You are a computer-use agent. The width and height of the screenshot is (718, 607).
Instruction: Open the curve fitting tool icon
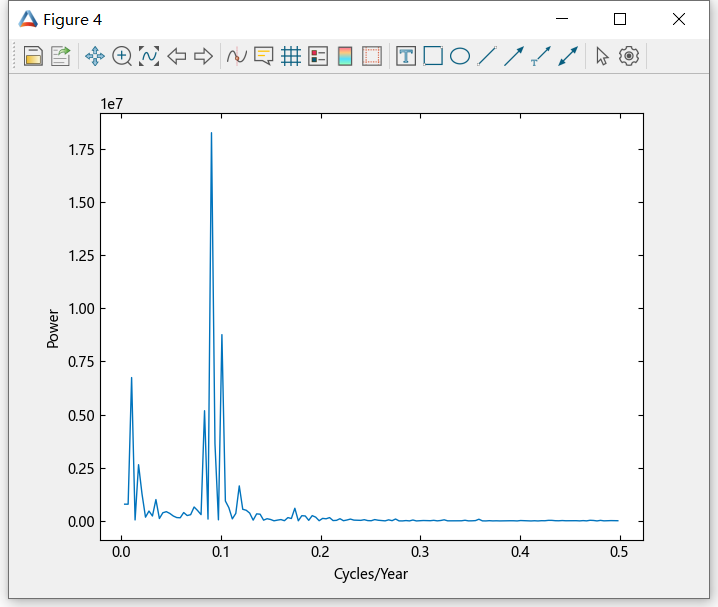pos(237,56)
